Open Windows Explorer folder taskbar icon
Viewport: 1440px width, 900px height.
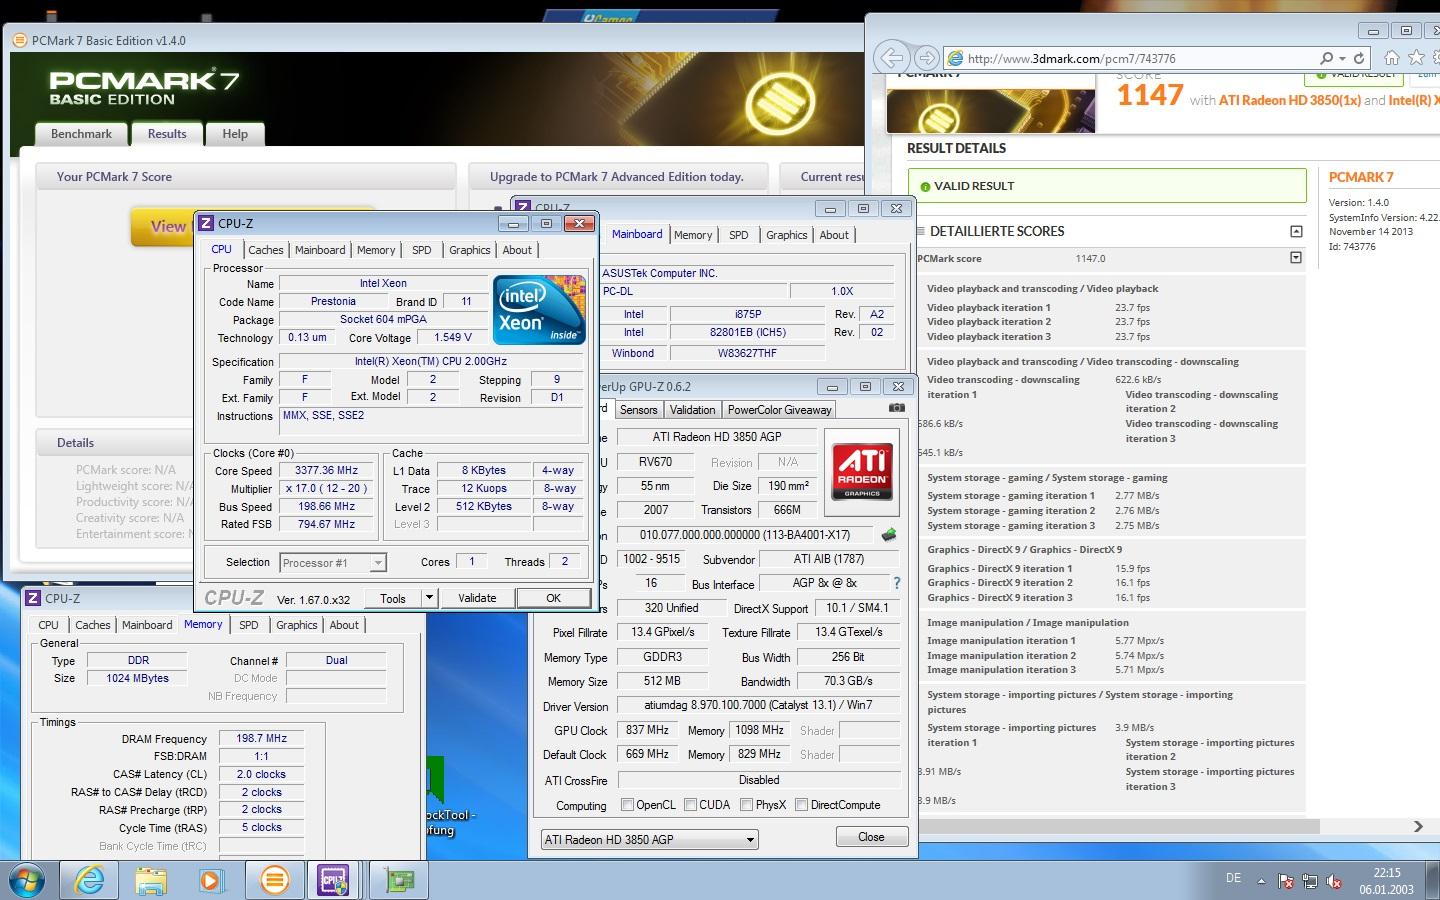[151, 880]
